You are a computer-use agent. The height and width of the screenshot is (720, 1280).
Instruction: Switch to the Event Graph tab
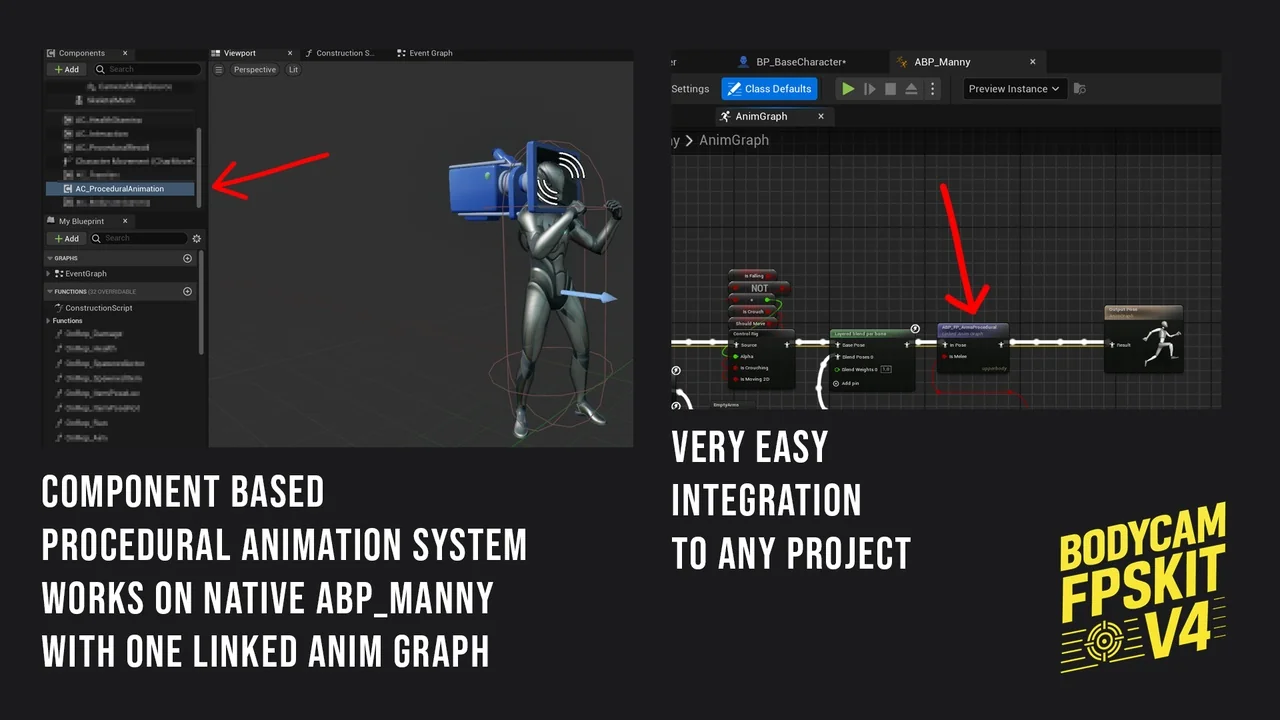pyautogui.click(x=430, y=53)
